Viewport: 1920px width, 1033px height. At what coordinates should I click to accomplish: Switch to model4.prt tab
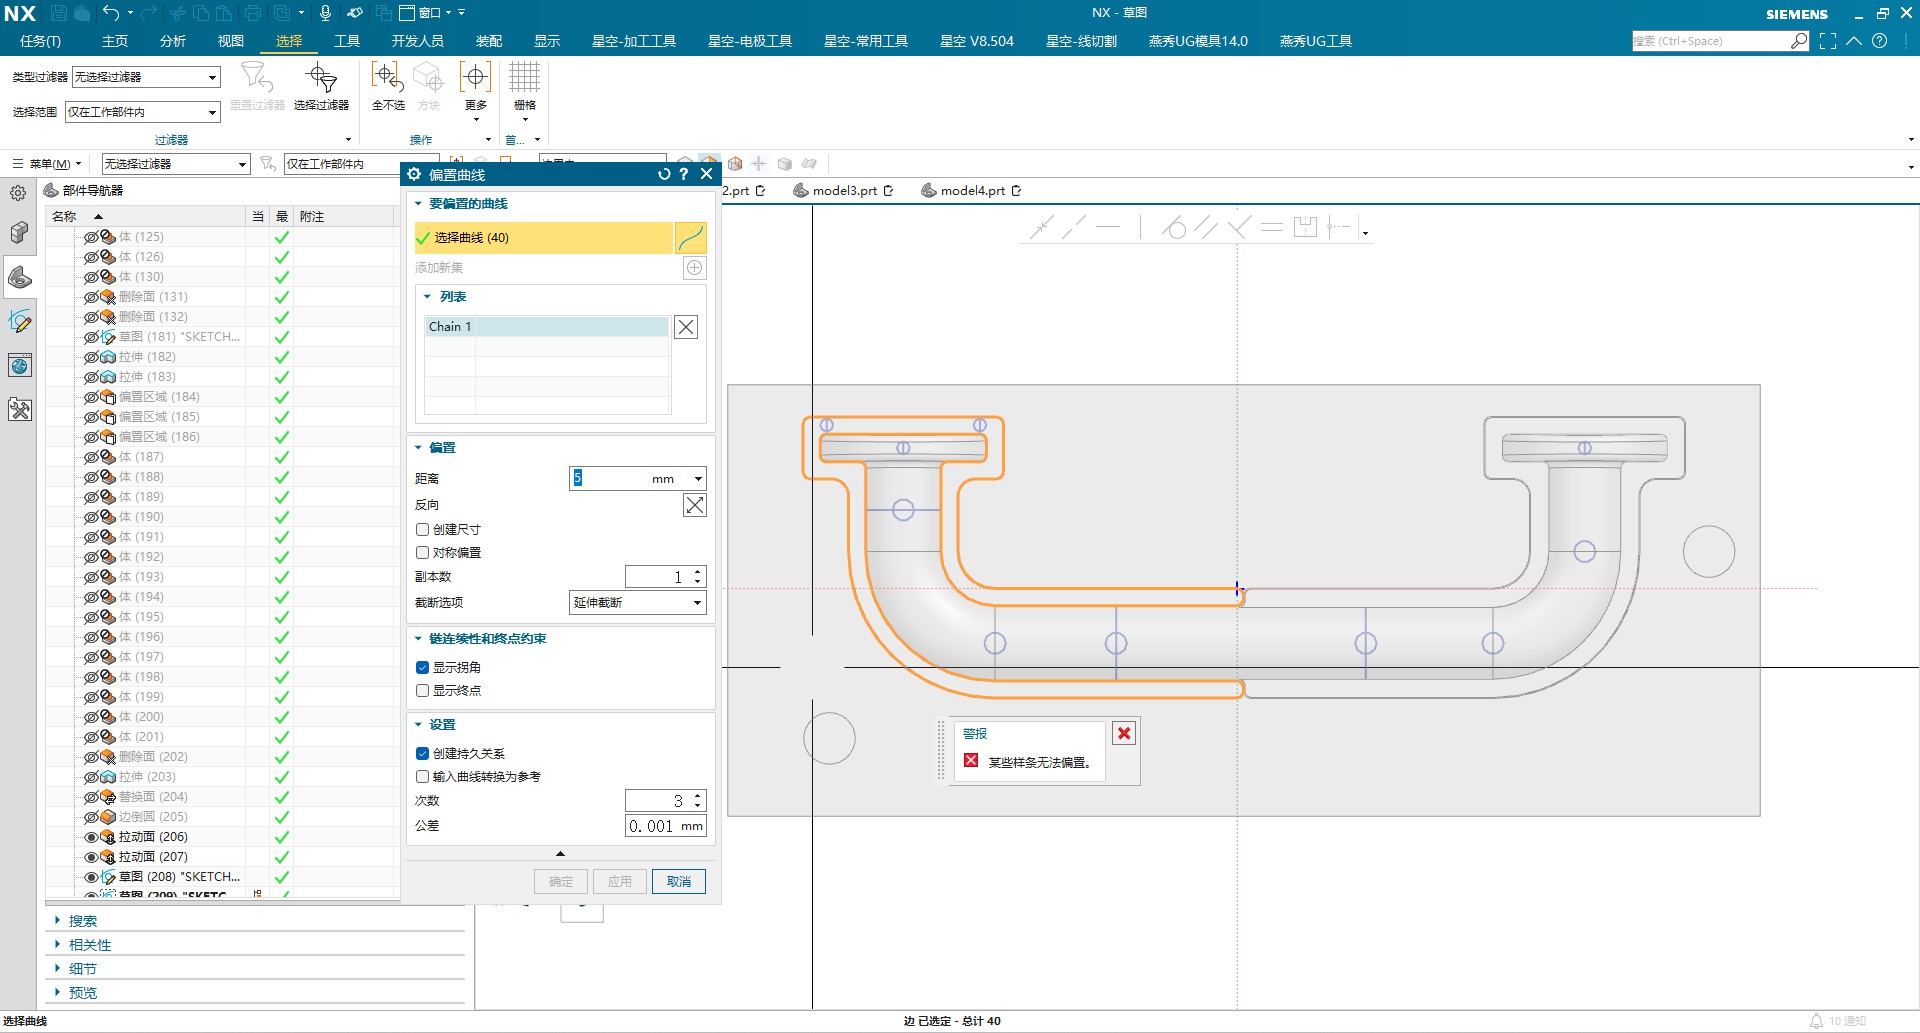click(970, 191)
